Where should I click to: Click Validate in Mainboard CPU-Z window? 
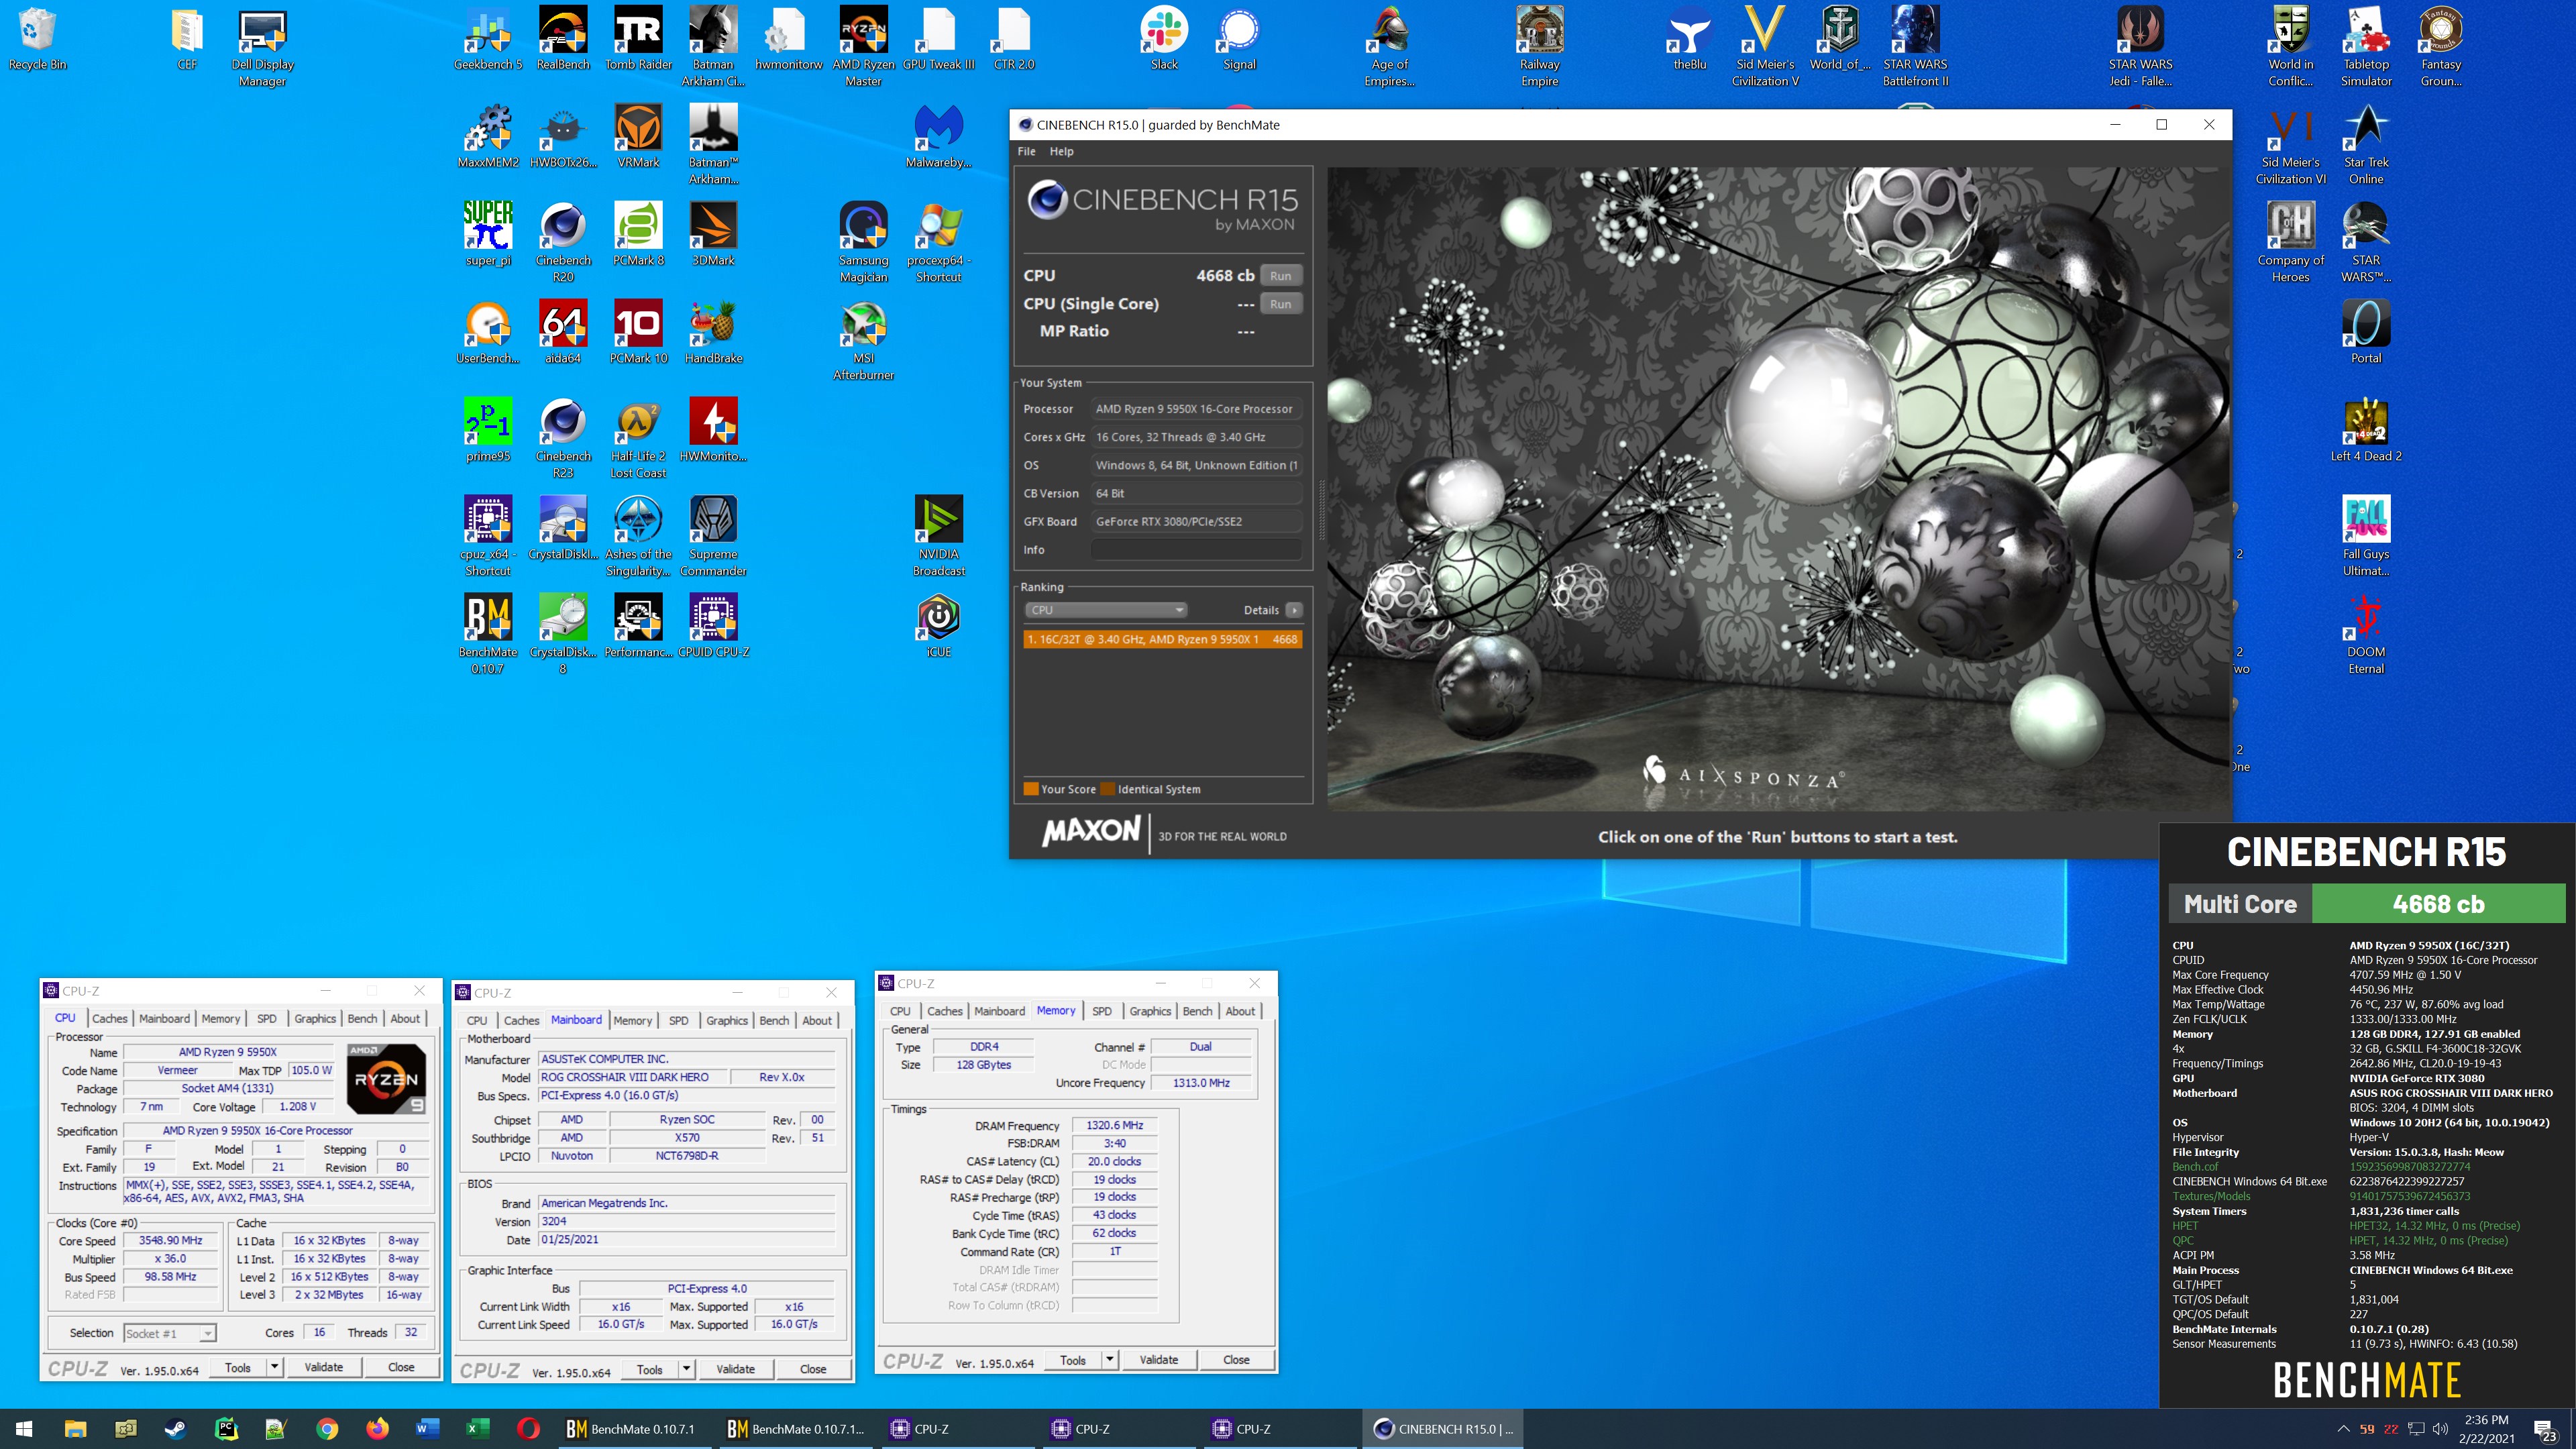pyautogui.click(x=735, y=1369)
